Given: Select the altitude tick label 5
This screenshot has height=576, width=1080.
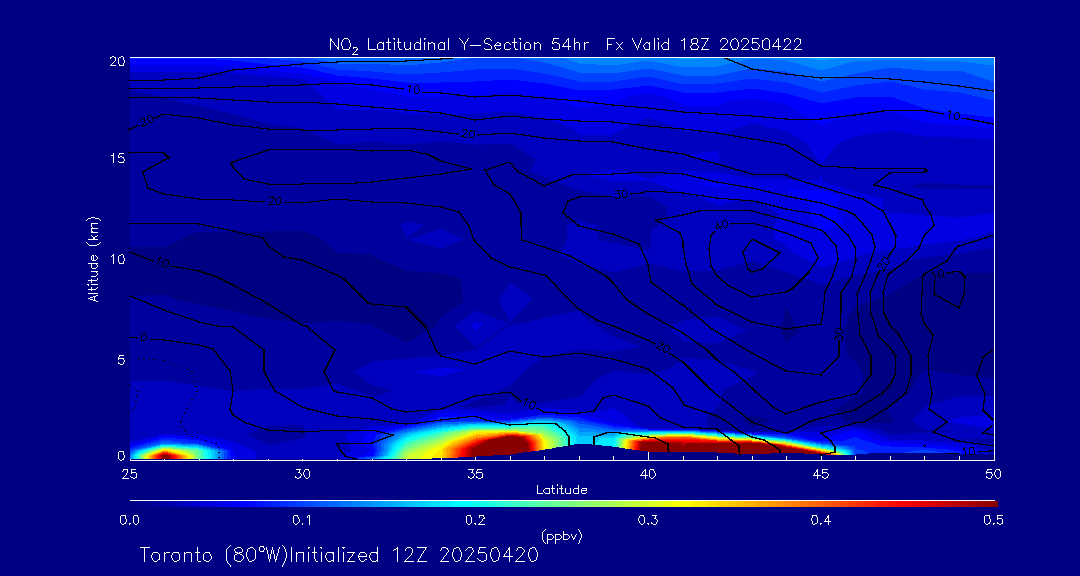Looking at the screenshot, I should click(118, 358).
